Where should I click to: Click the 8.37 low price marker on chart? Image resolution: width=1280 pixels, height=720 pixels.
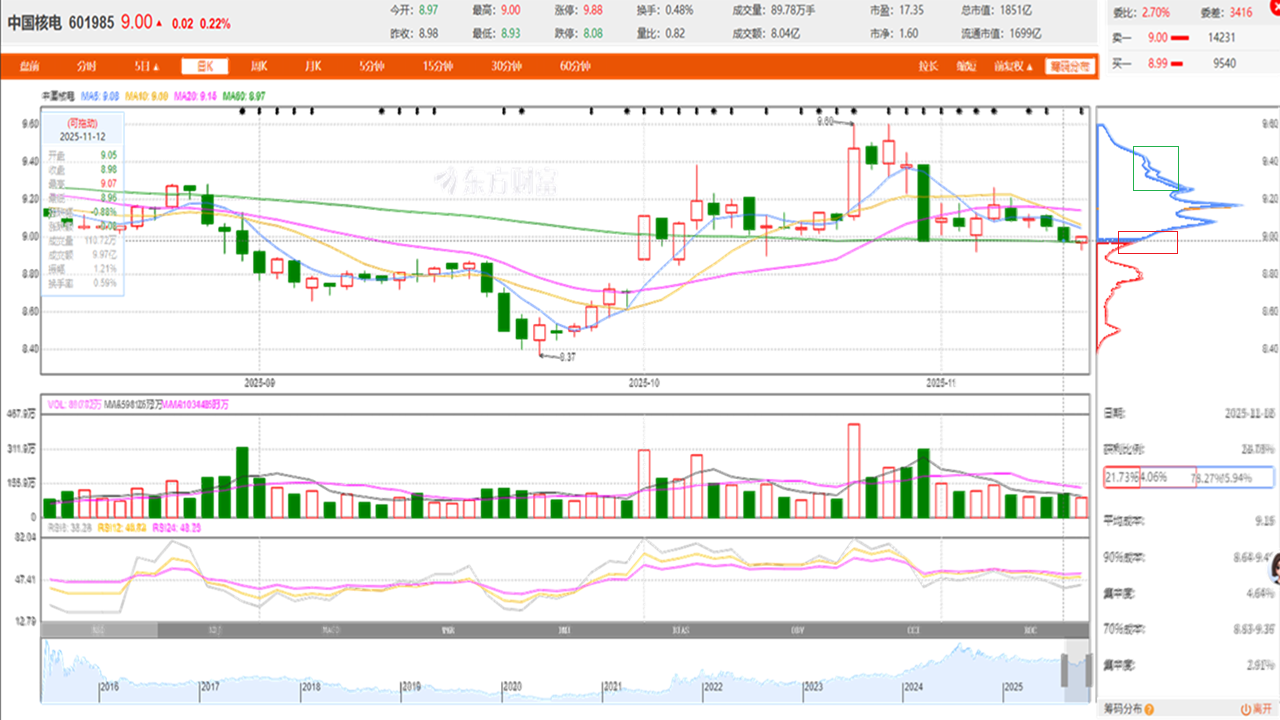567,357
